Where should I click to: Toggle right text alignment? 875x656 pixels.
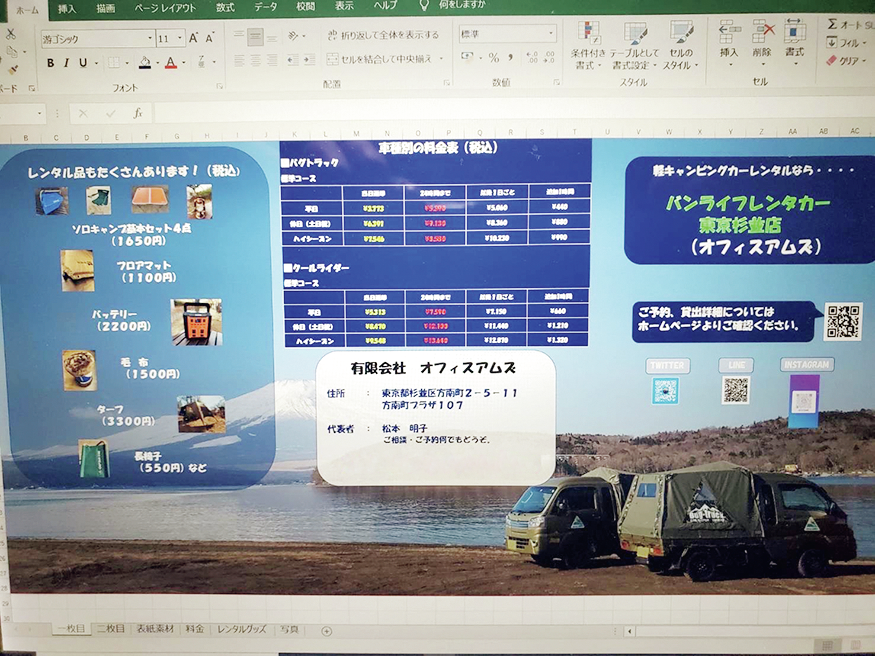(x=272, y=60)
